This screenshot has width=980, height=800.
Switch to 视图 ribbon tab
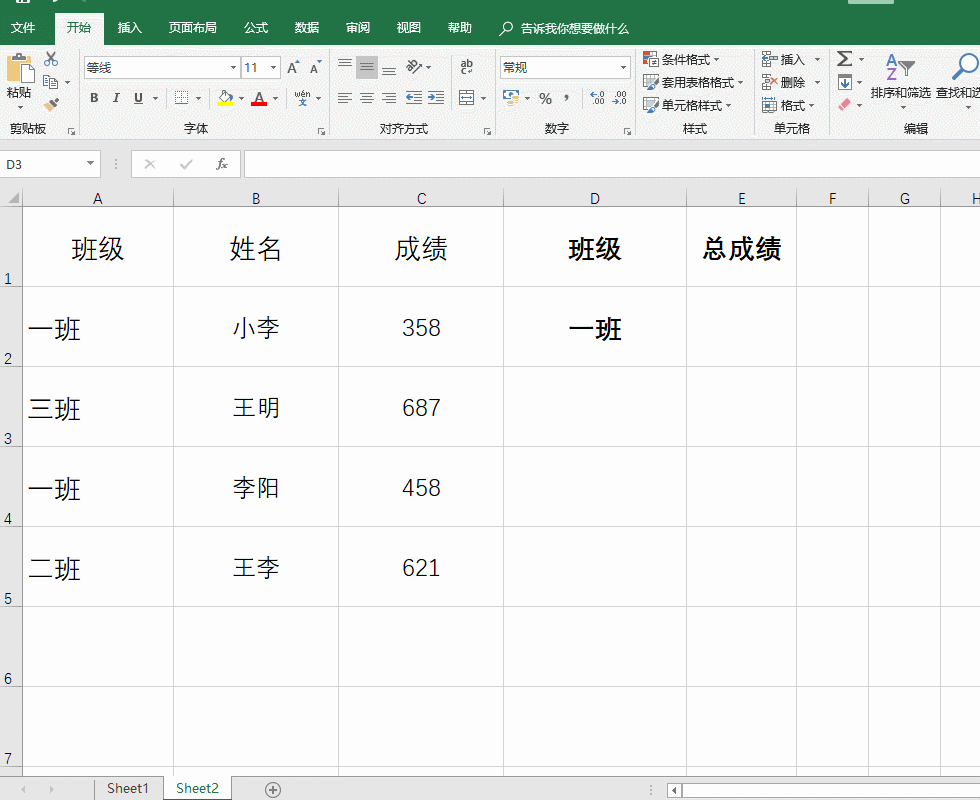click(408, 28)
